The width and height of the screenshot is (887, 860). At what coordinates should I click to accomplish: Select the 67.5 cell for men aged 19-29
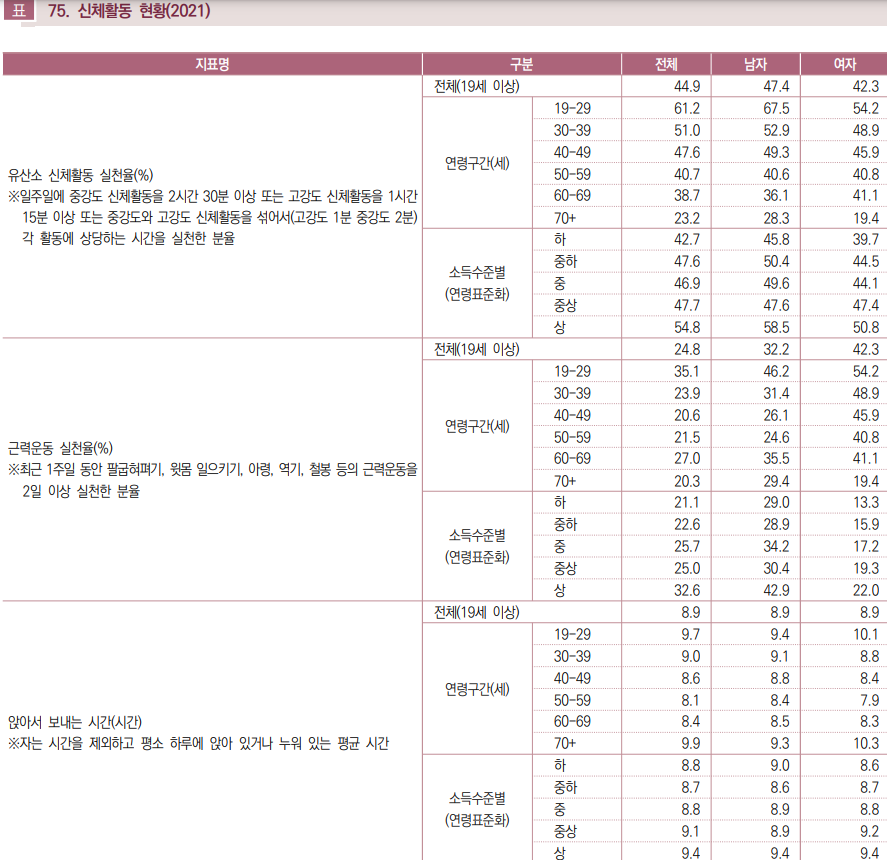tap(776, 109)
